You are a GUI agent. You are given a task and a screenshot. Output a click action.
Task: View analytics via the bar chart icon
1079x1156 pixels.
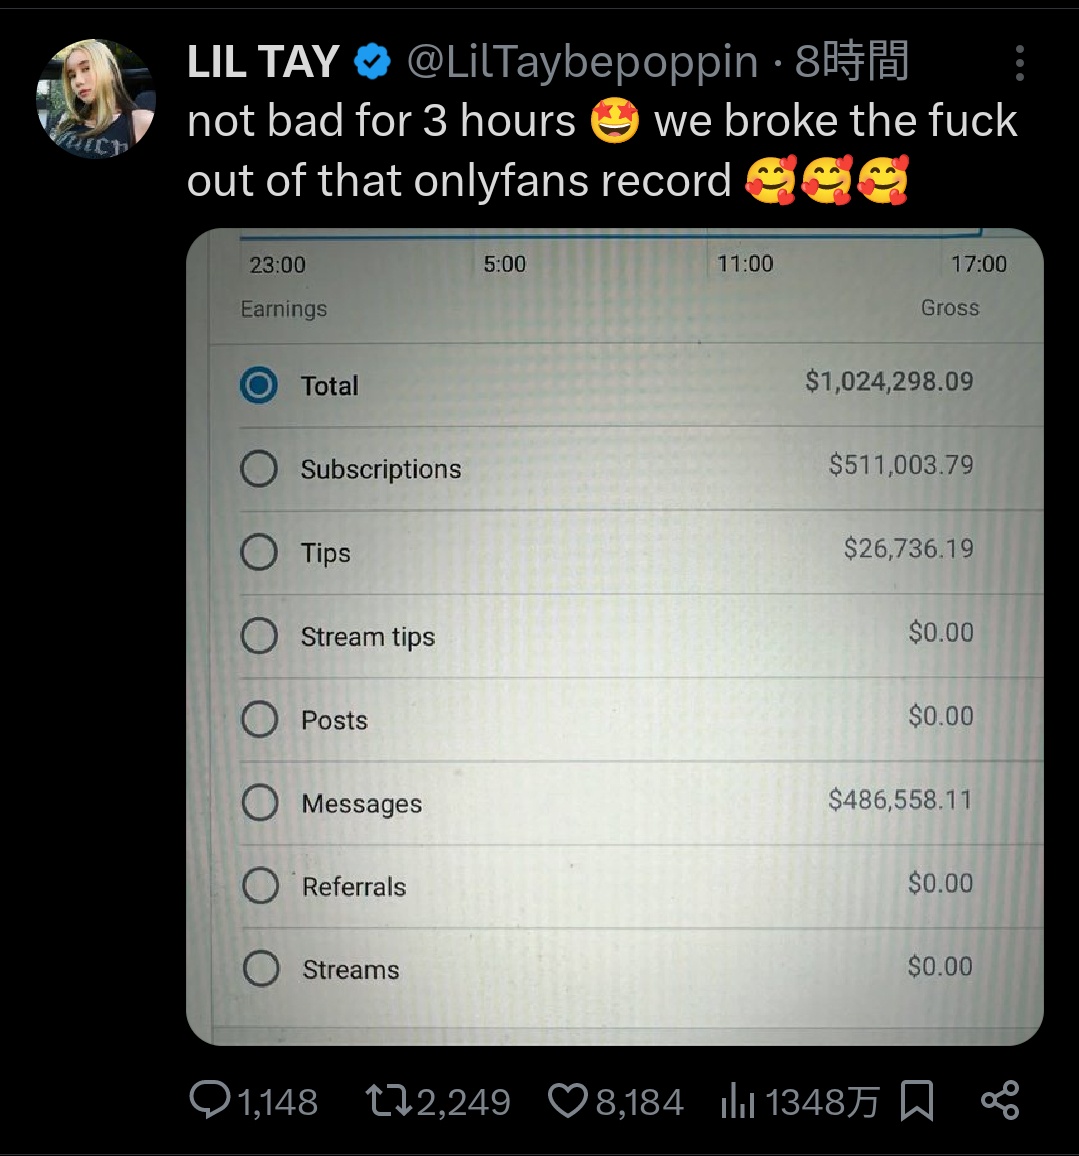[x=738, y=1101]
